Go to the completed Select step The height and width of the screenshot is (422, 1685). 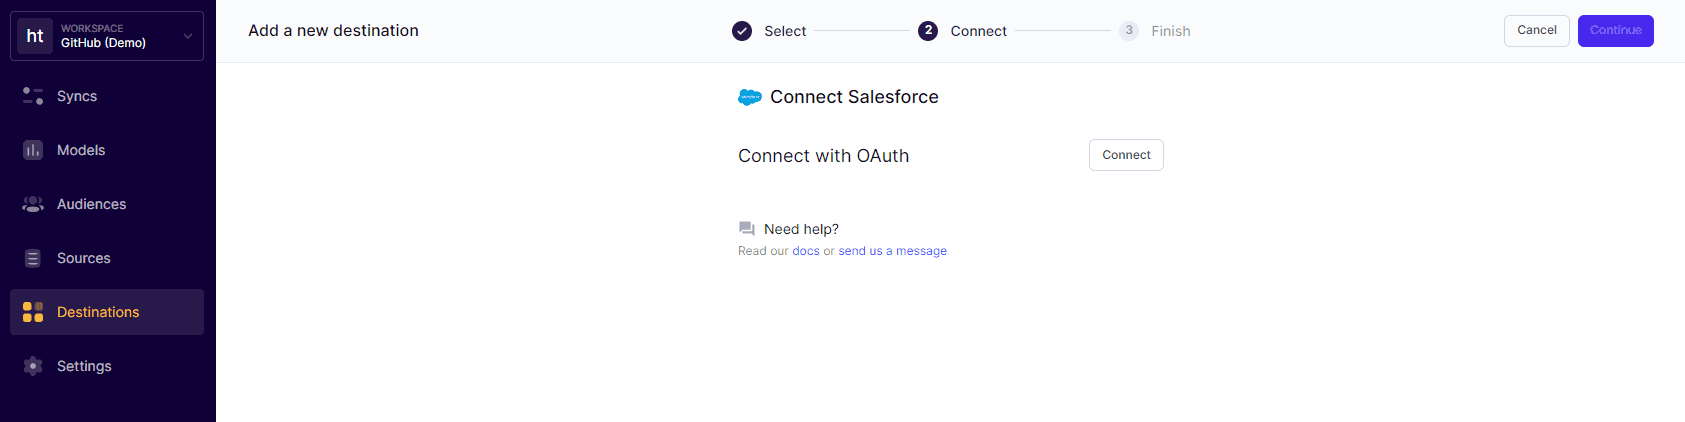[742, 31]
